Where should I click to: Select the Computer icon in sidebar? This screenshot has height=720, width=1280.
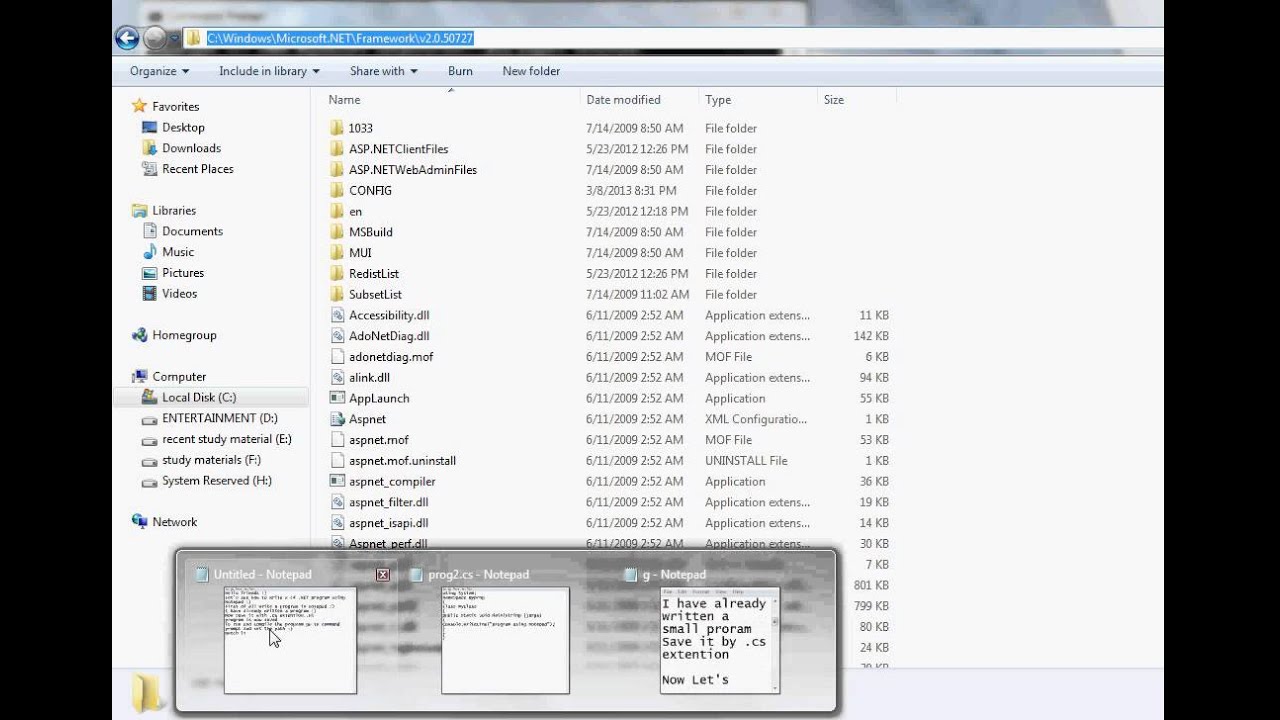[140, 377]
